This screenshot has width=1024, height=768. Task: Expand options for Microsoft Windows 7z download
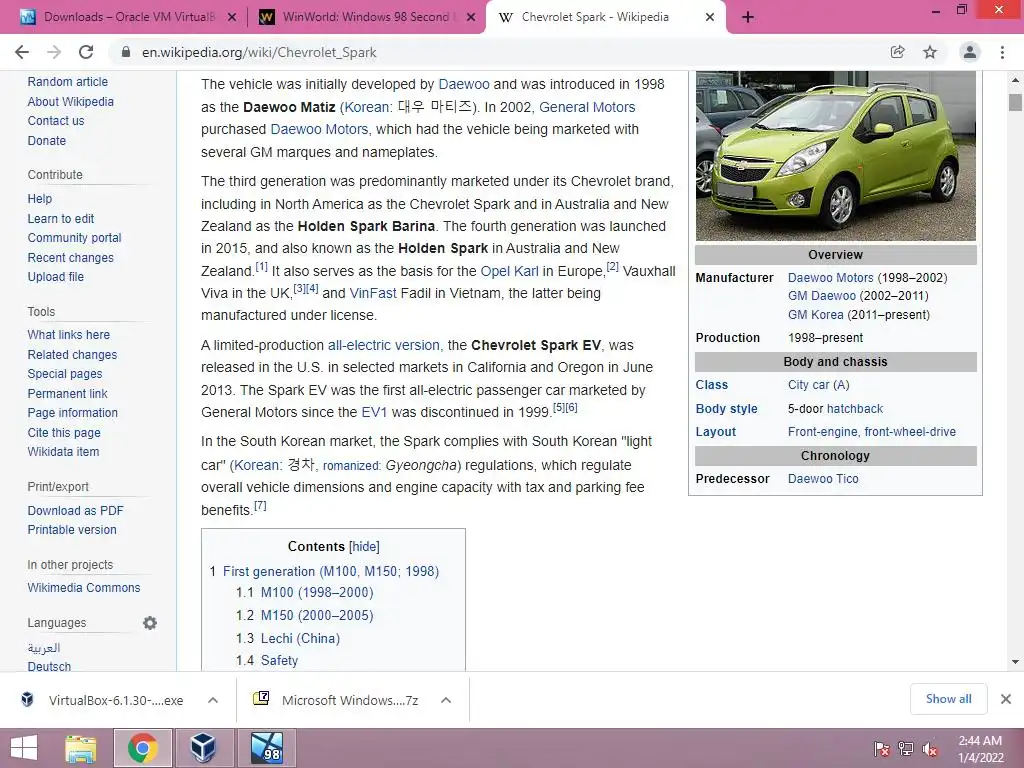click(446, 700)
